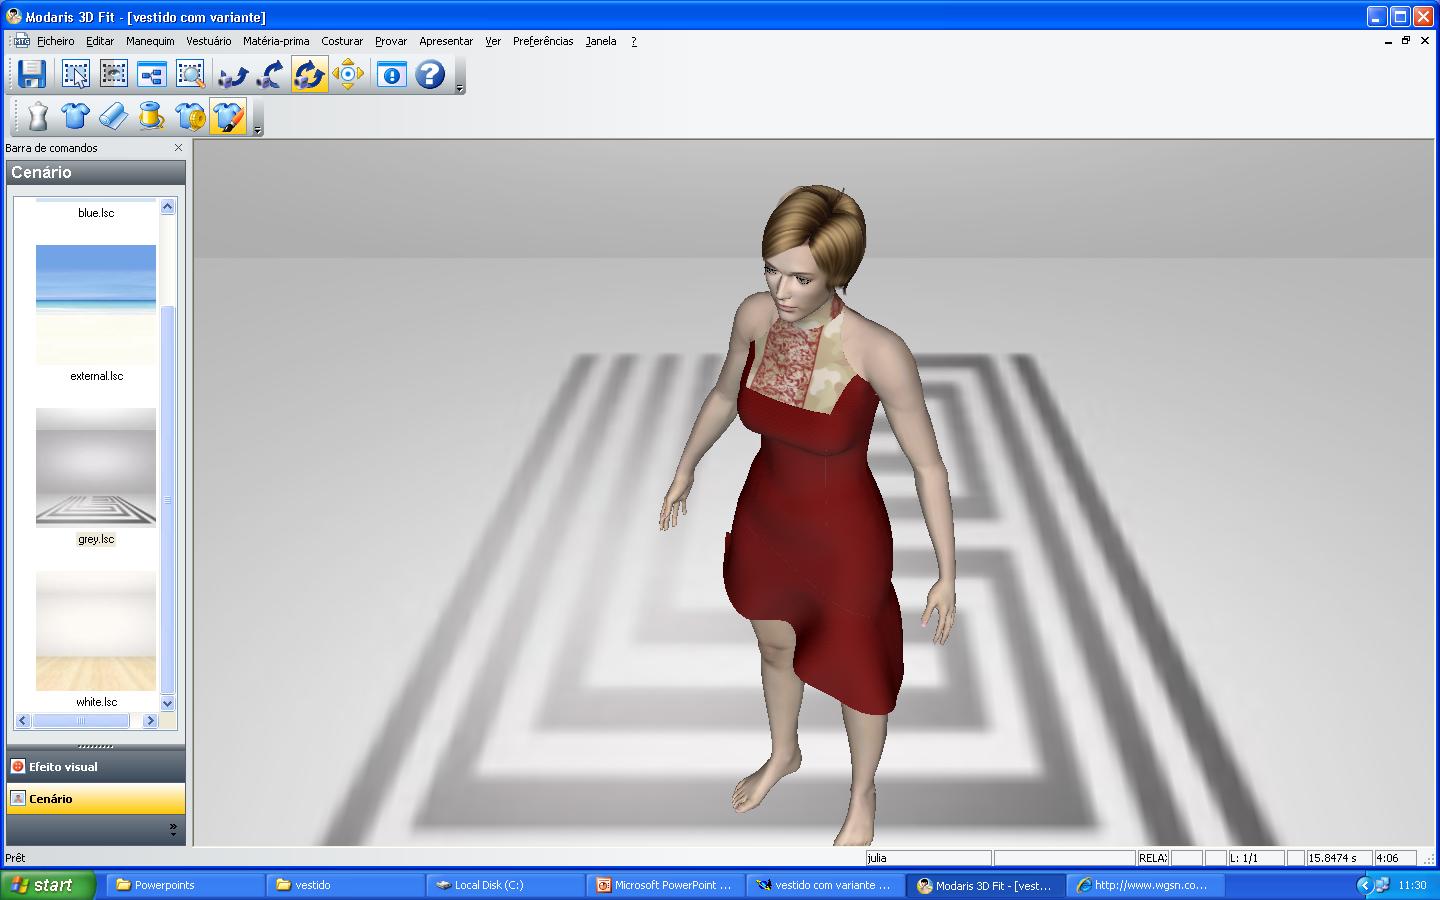
Task: Click the t-shirt with measuring tape icon
Action: click(190, 117)
